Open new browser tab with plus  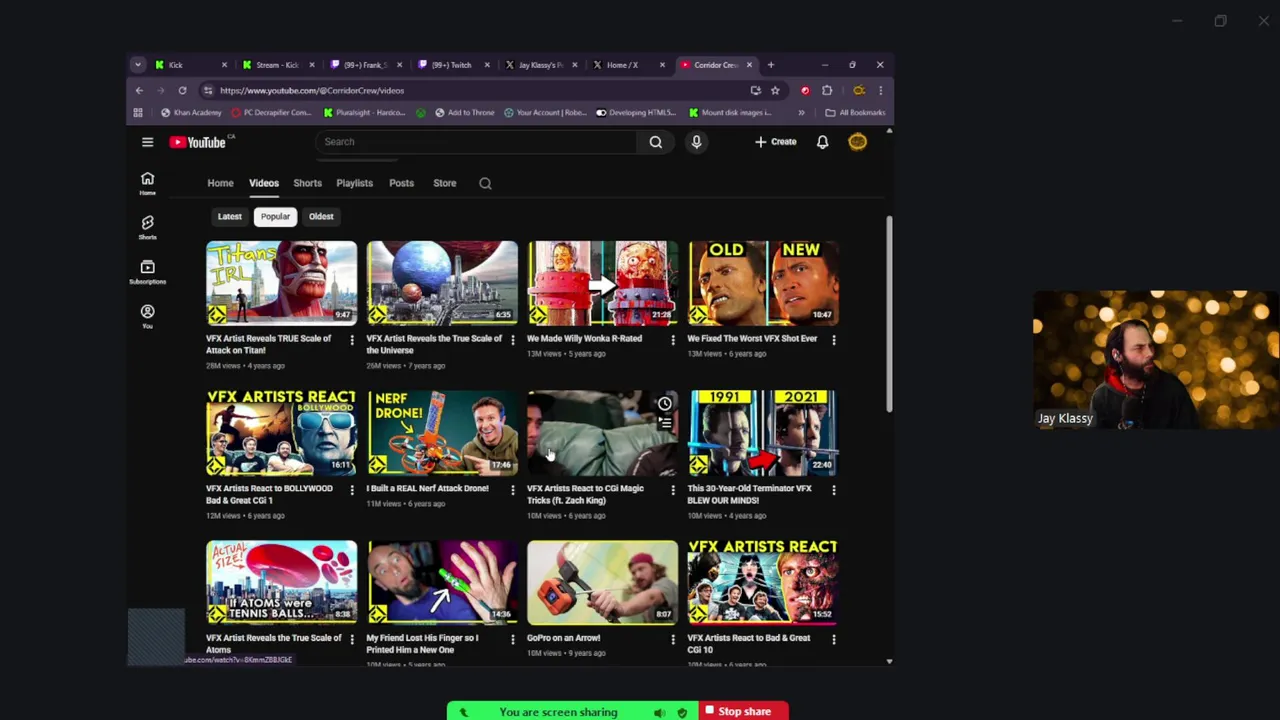click(770, 65)
